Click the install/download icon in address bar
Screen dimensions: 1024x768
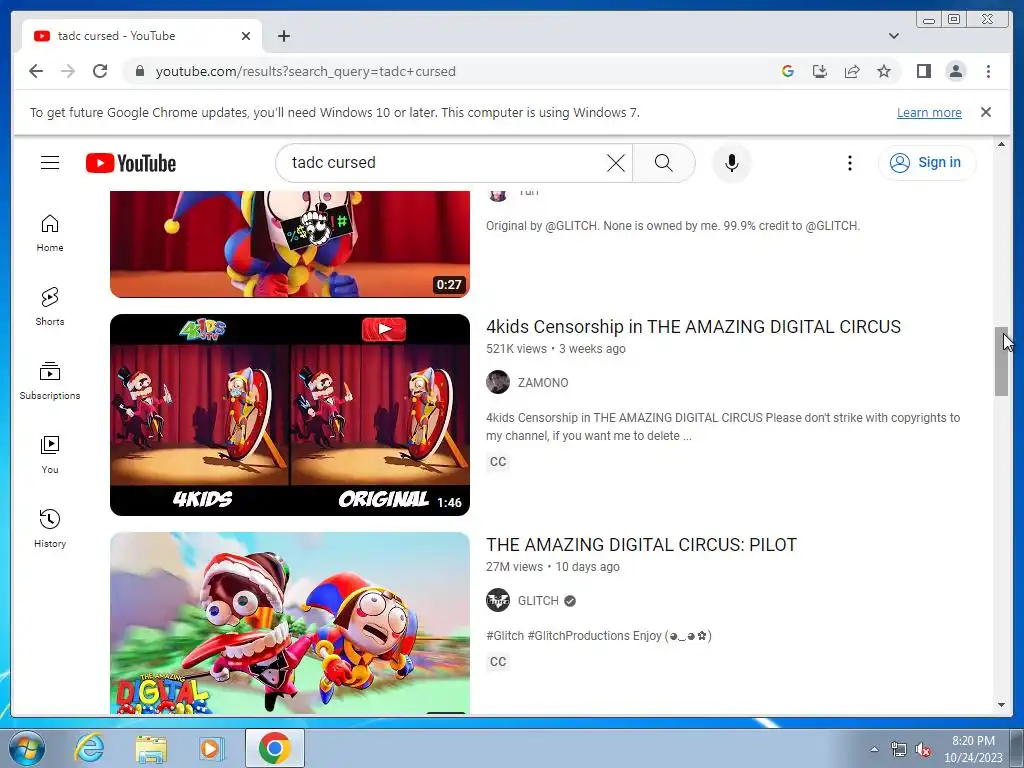click(820, 71)
